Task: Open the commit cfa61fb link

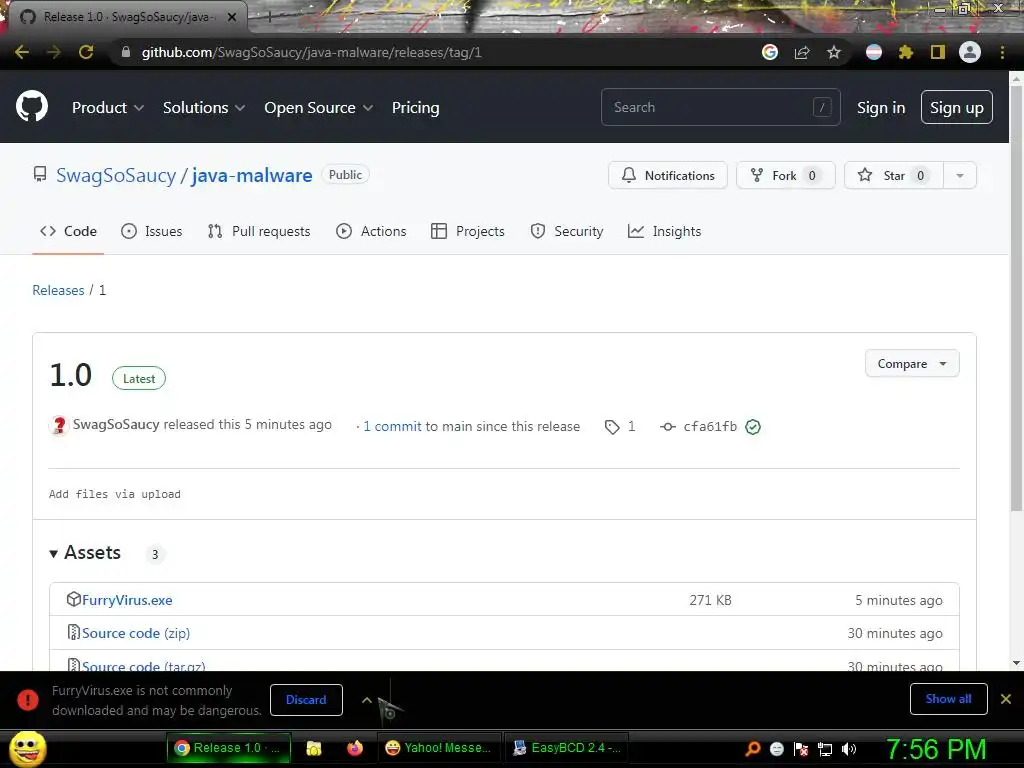Action: (x=710, y=426)
